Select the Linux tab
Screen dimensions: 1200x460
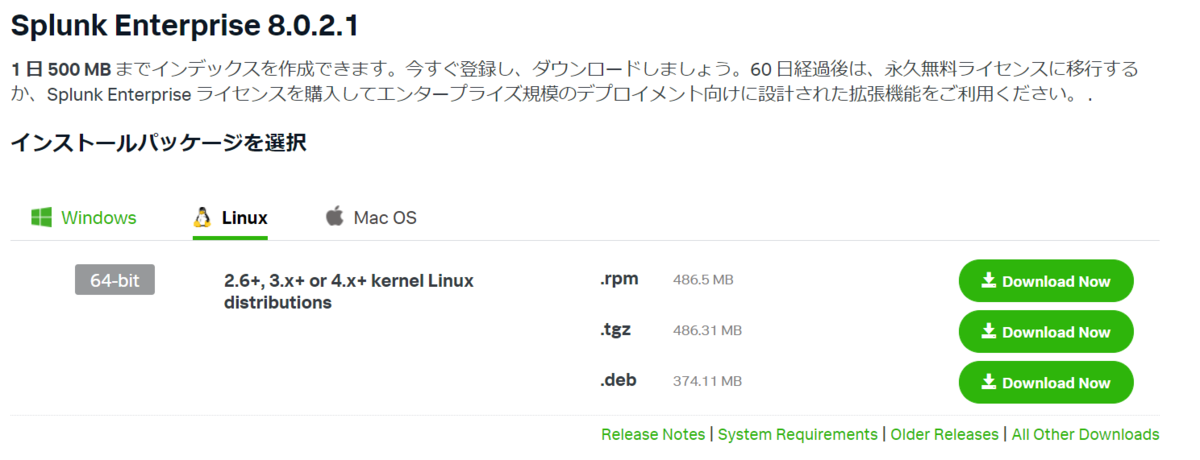(x=230, y=218)
